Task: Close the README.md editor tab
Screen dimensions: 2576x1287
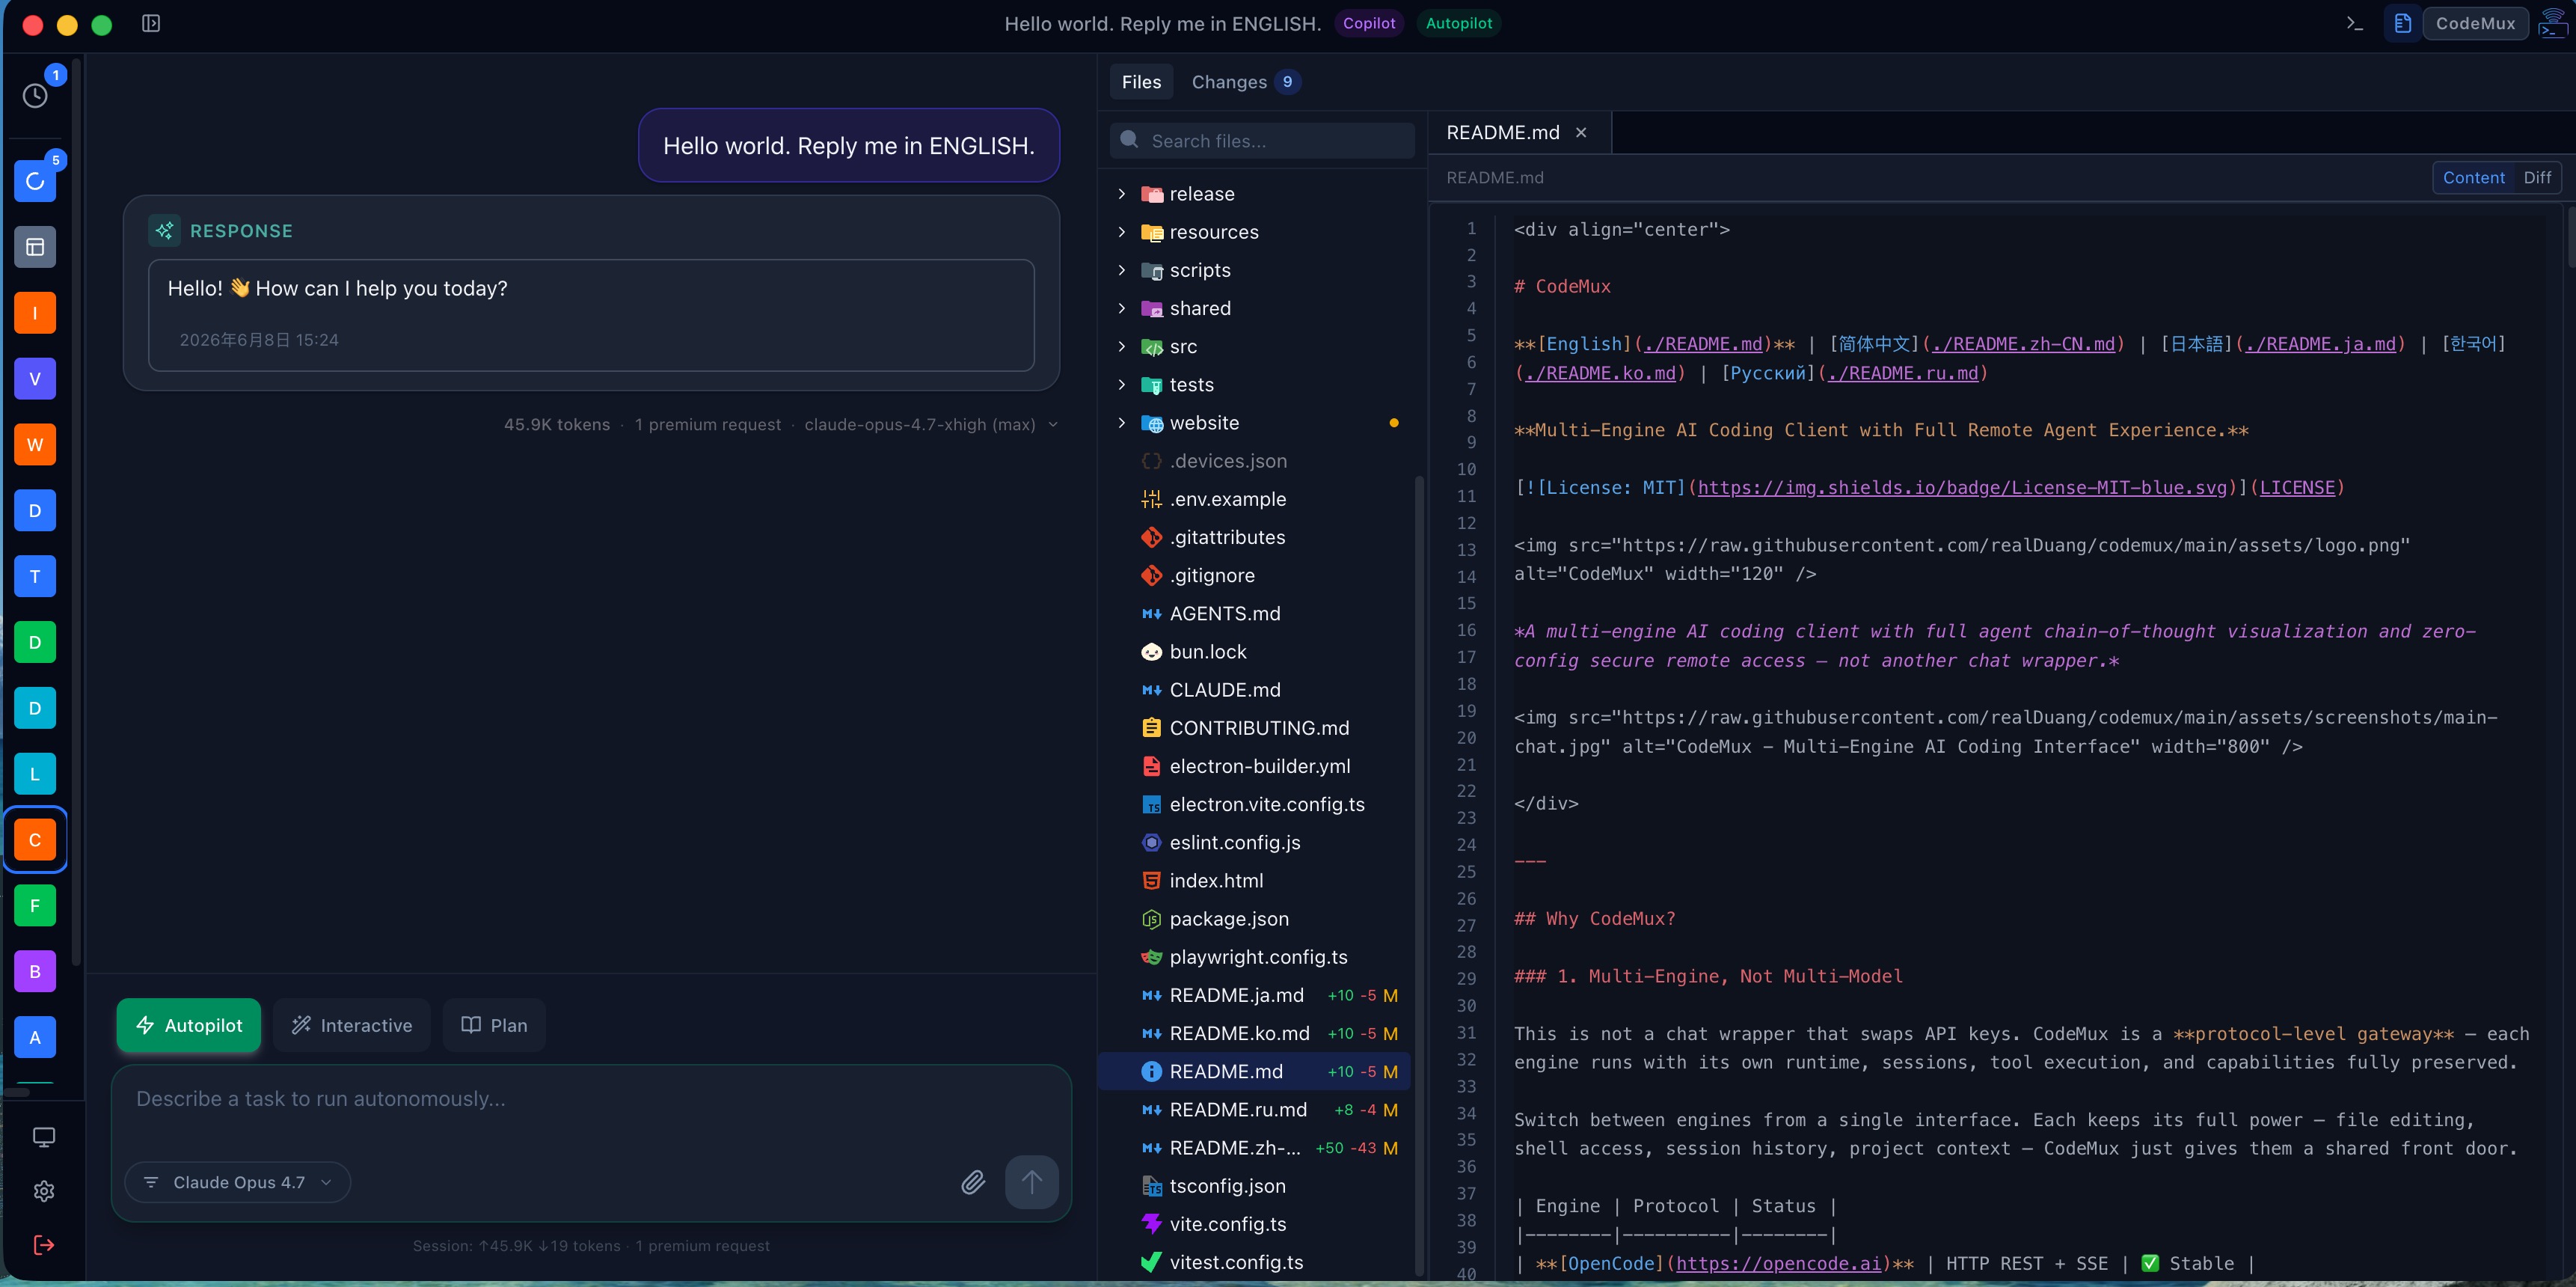Action: pyautogui.click(x=1581, y=133)
